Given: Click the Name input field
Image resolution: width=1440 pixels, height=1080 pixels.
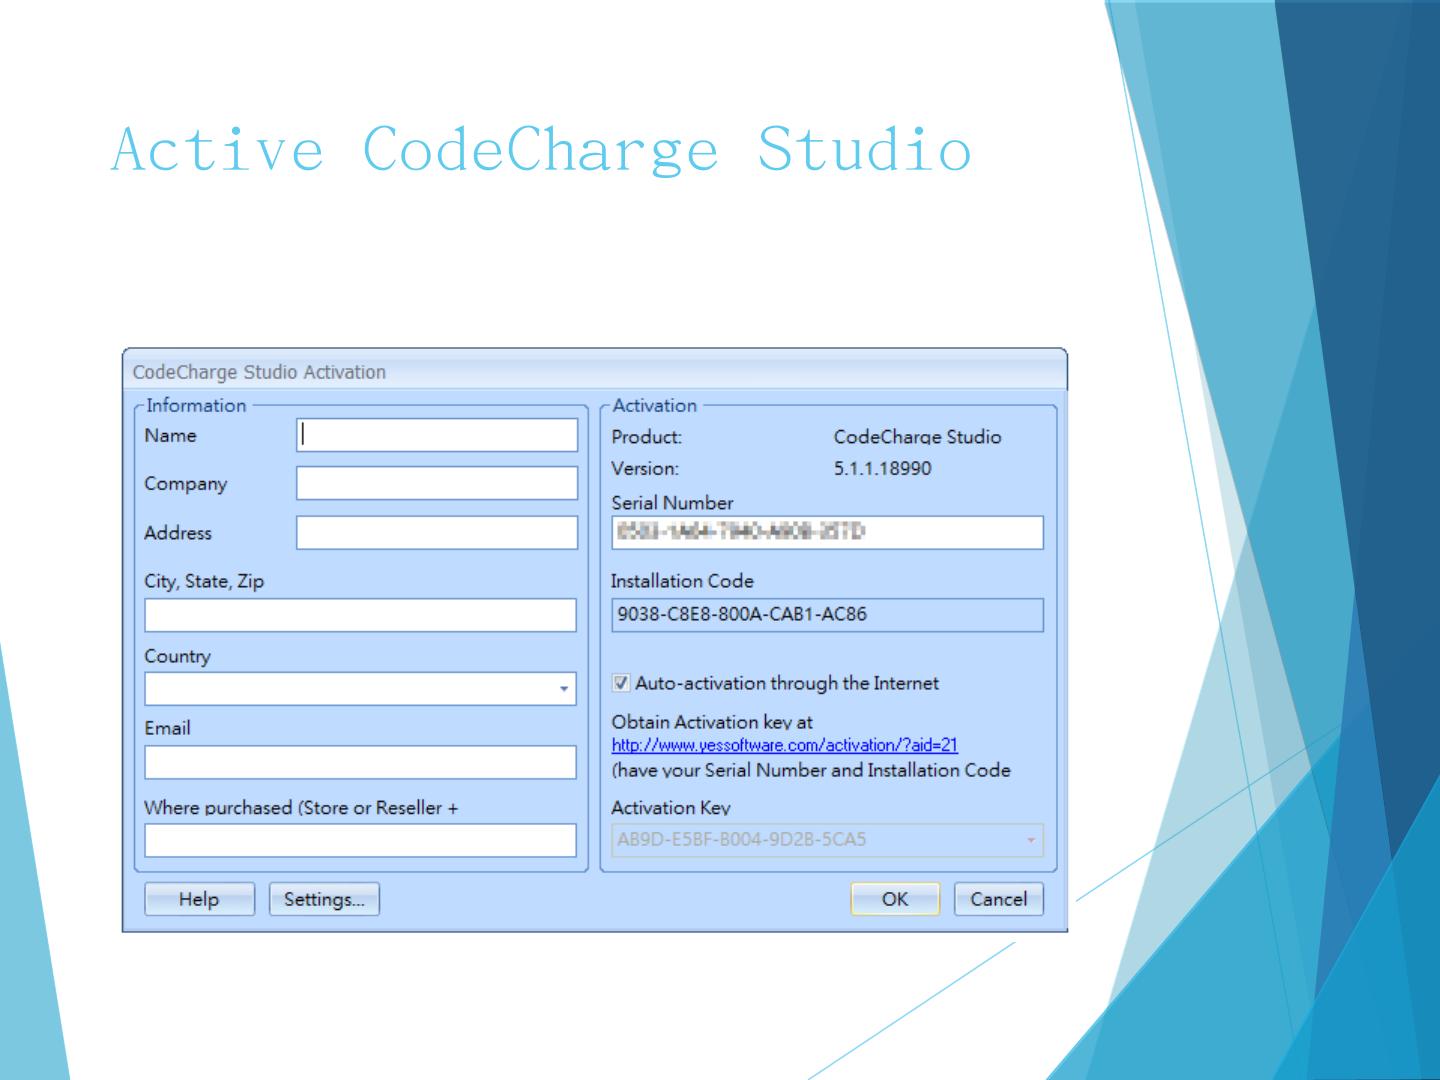Looking at the screenshot, I should (437, 435).
